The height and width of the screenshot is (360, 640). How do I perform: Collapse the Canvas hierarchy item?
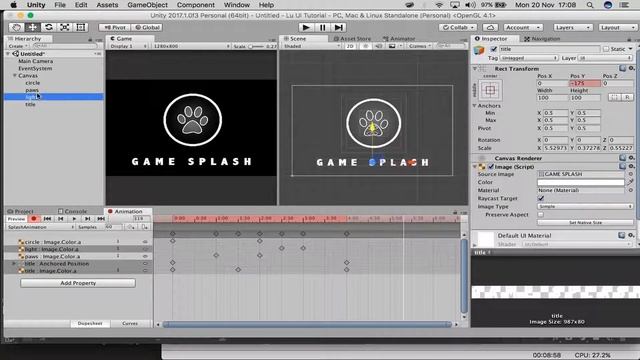[x=15, y=76]
